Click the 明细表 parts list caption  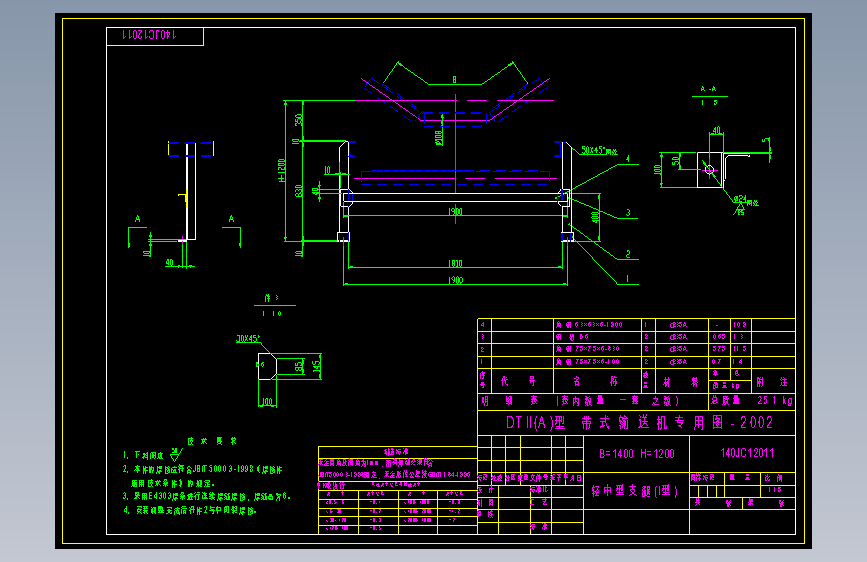pyautogui.click(x=511, y=400)
